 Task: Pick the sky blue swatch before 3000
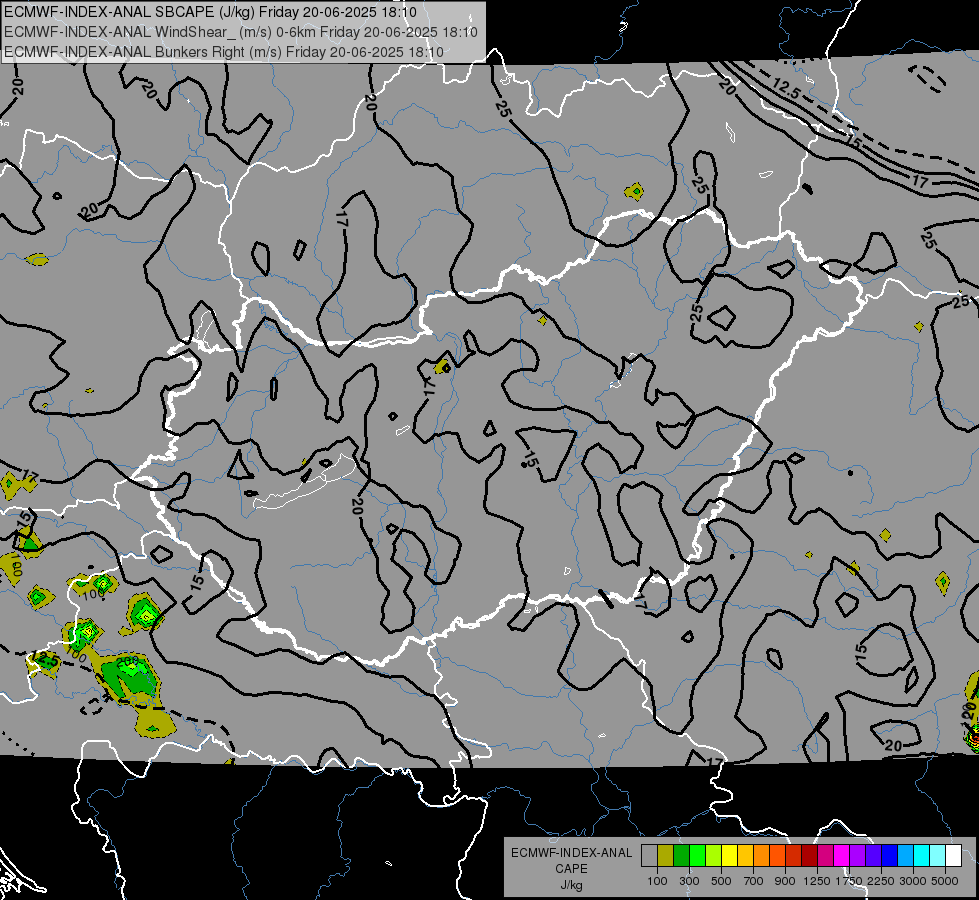(x=905, y=855)
